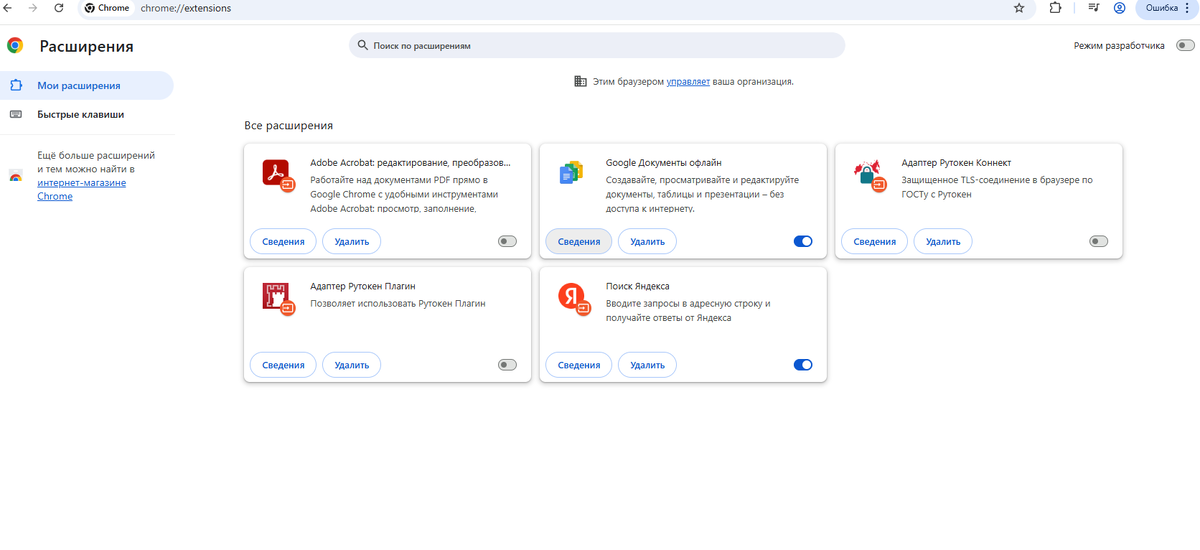1200x550 pixels.
Task: Go forward with the browser forward arrow
Action: click(34, 8)
